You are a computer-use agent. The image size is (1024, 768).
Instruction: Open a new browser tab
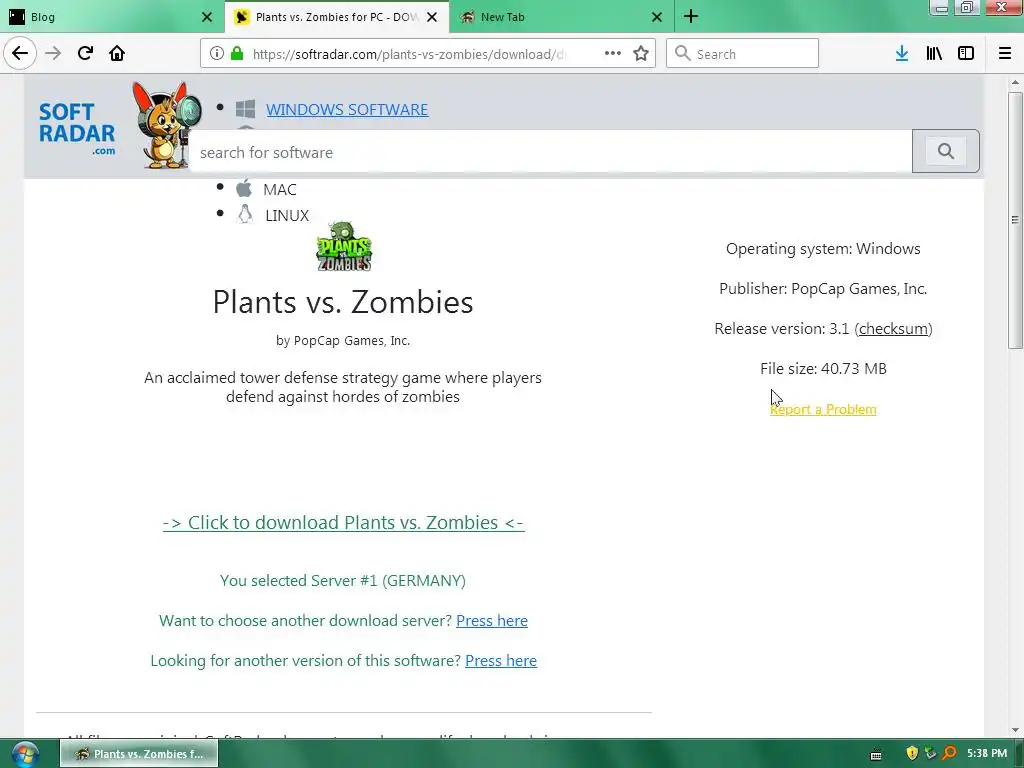691,16
